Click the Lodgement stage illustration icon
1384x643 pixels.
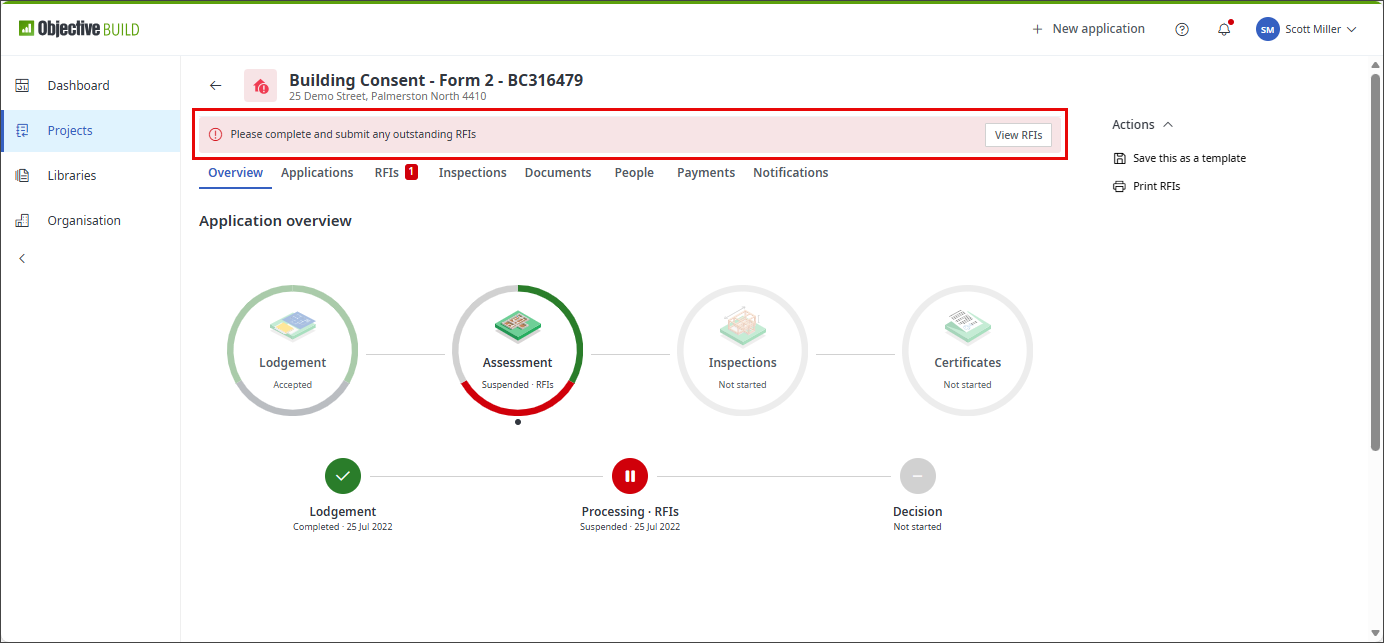click(x=293, y=325)
